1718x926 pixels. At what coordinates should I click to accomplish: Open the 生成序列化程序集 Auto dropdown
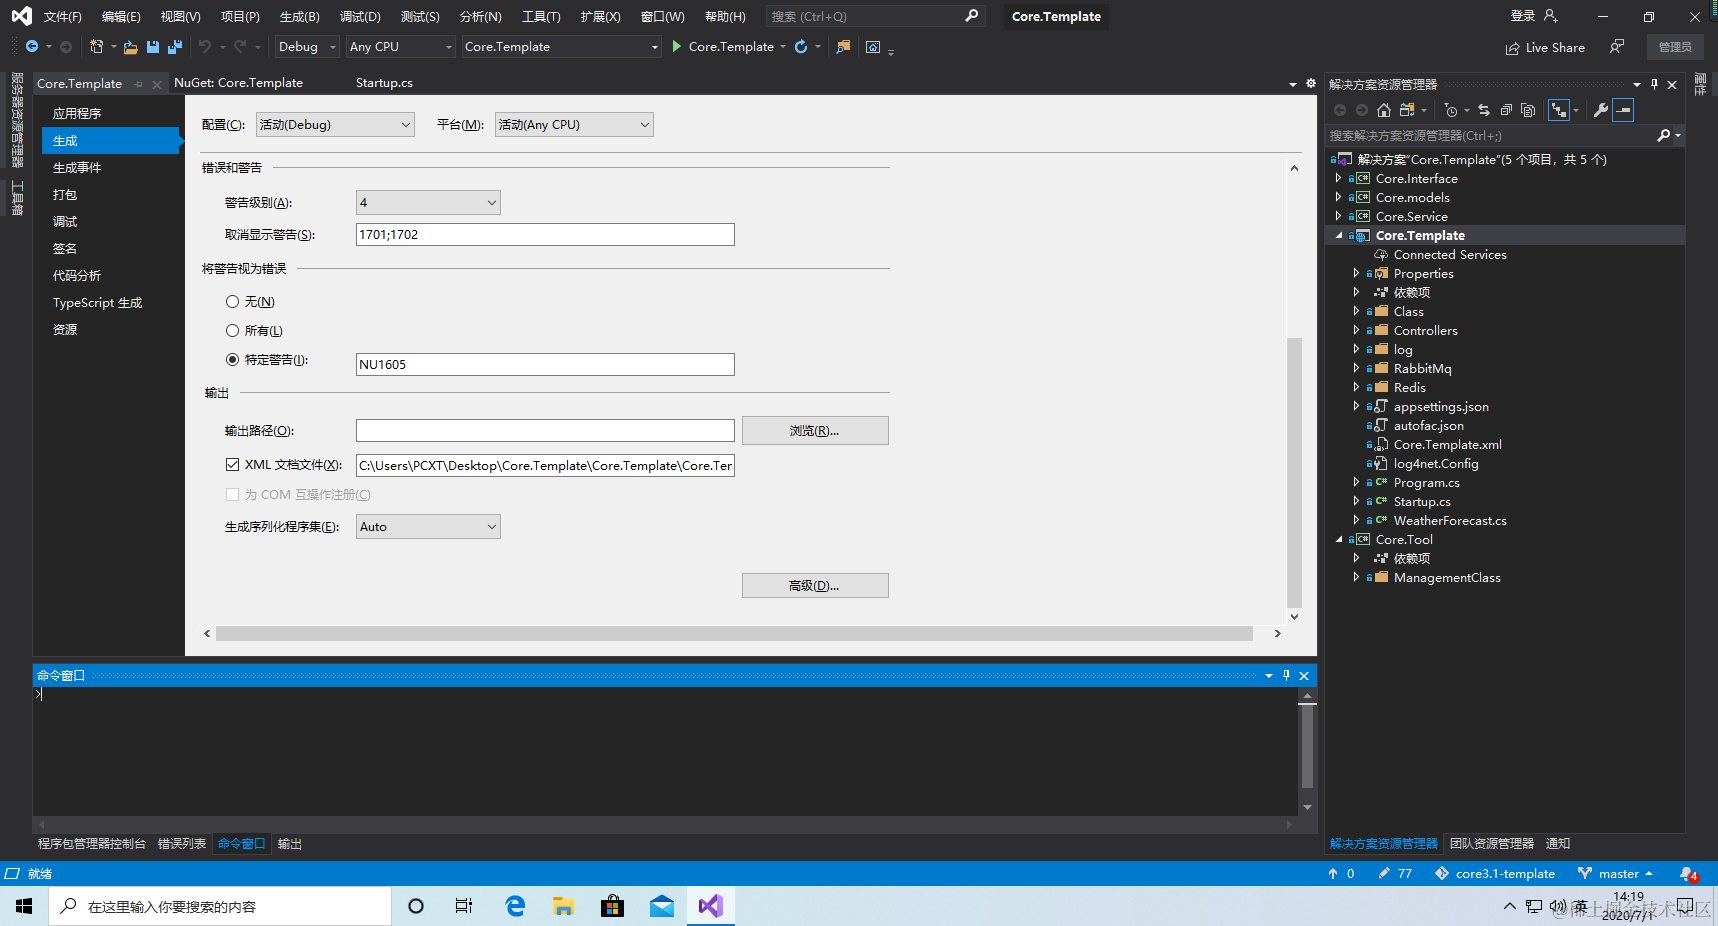[428, 526]
